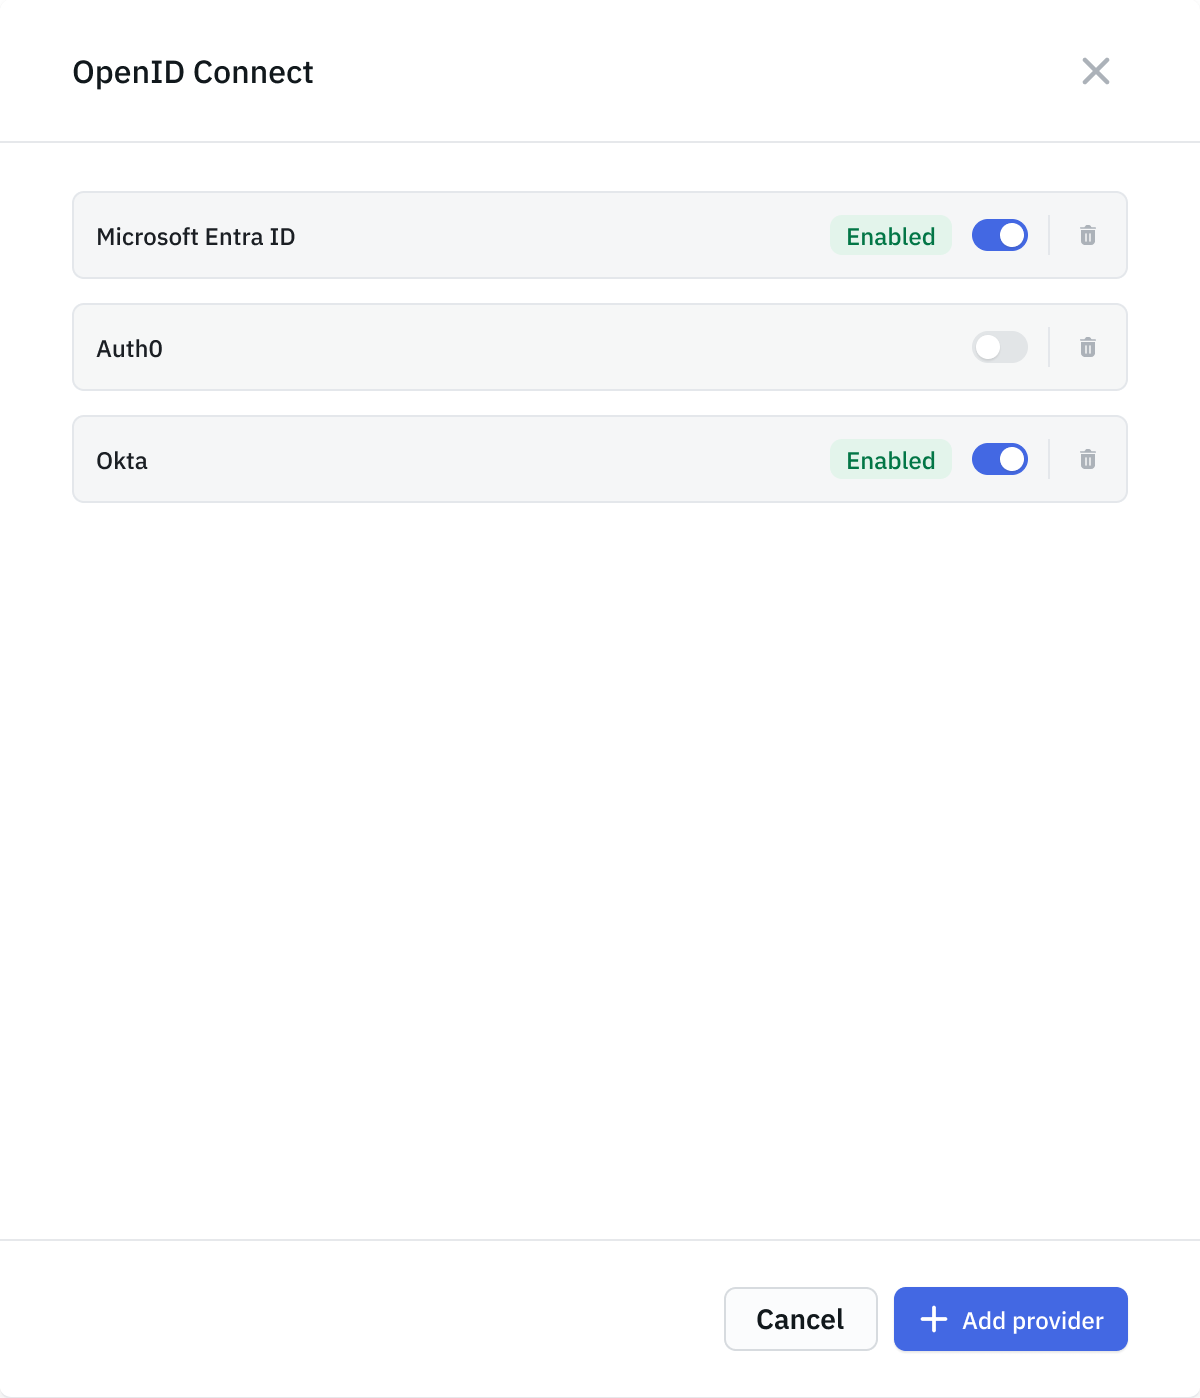This screenshot has height=1398, width=1200.
Task: Click the Okta label text
Action: pos(121,460)
